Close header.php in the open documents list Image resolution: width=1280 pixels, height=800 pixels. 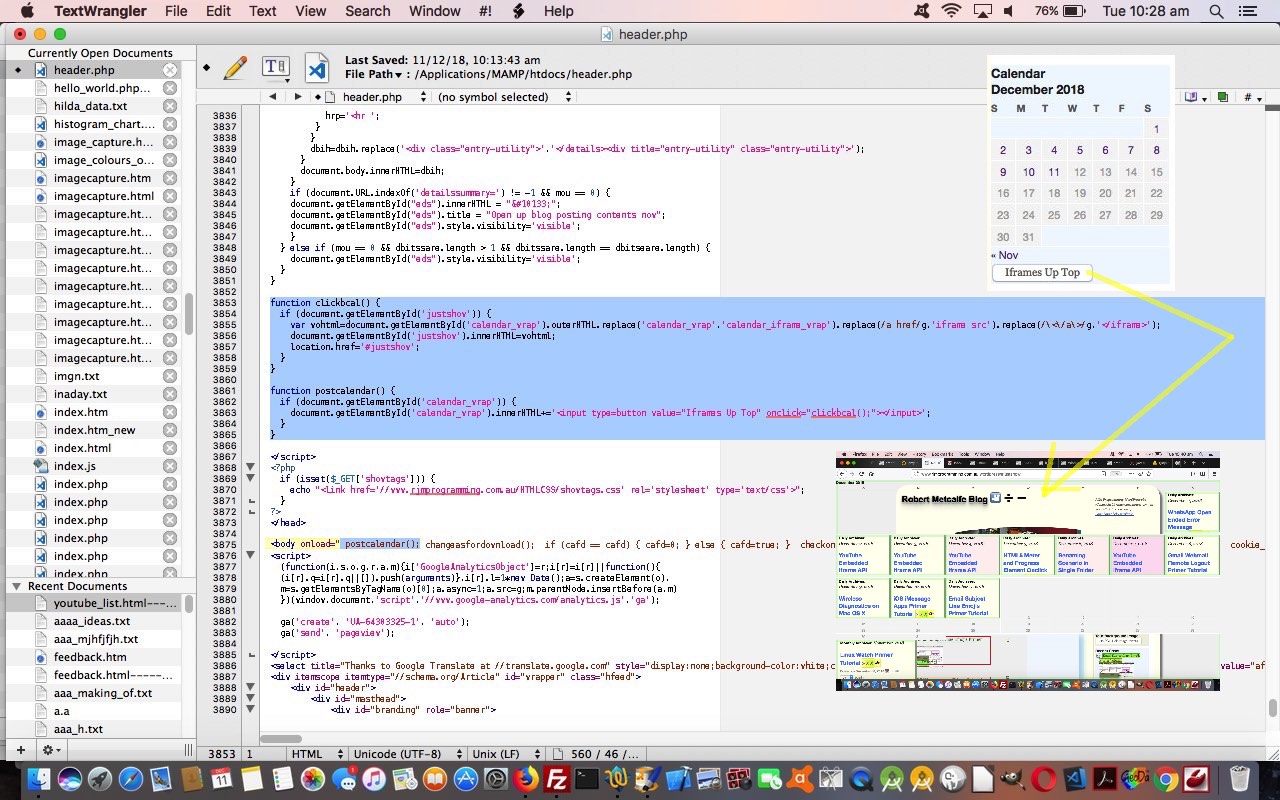[x=170, y=70]
